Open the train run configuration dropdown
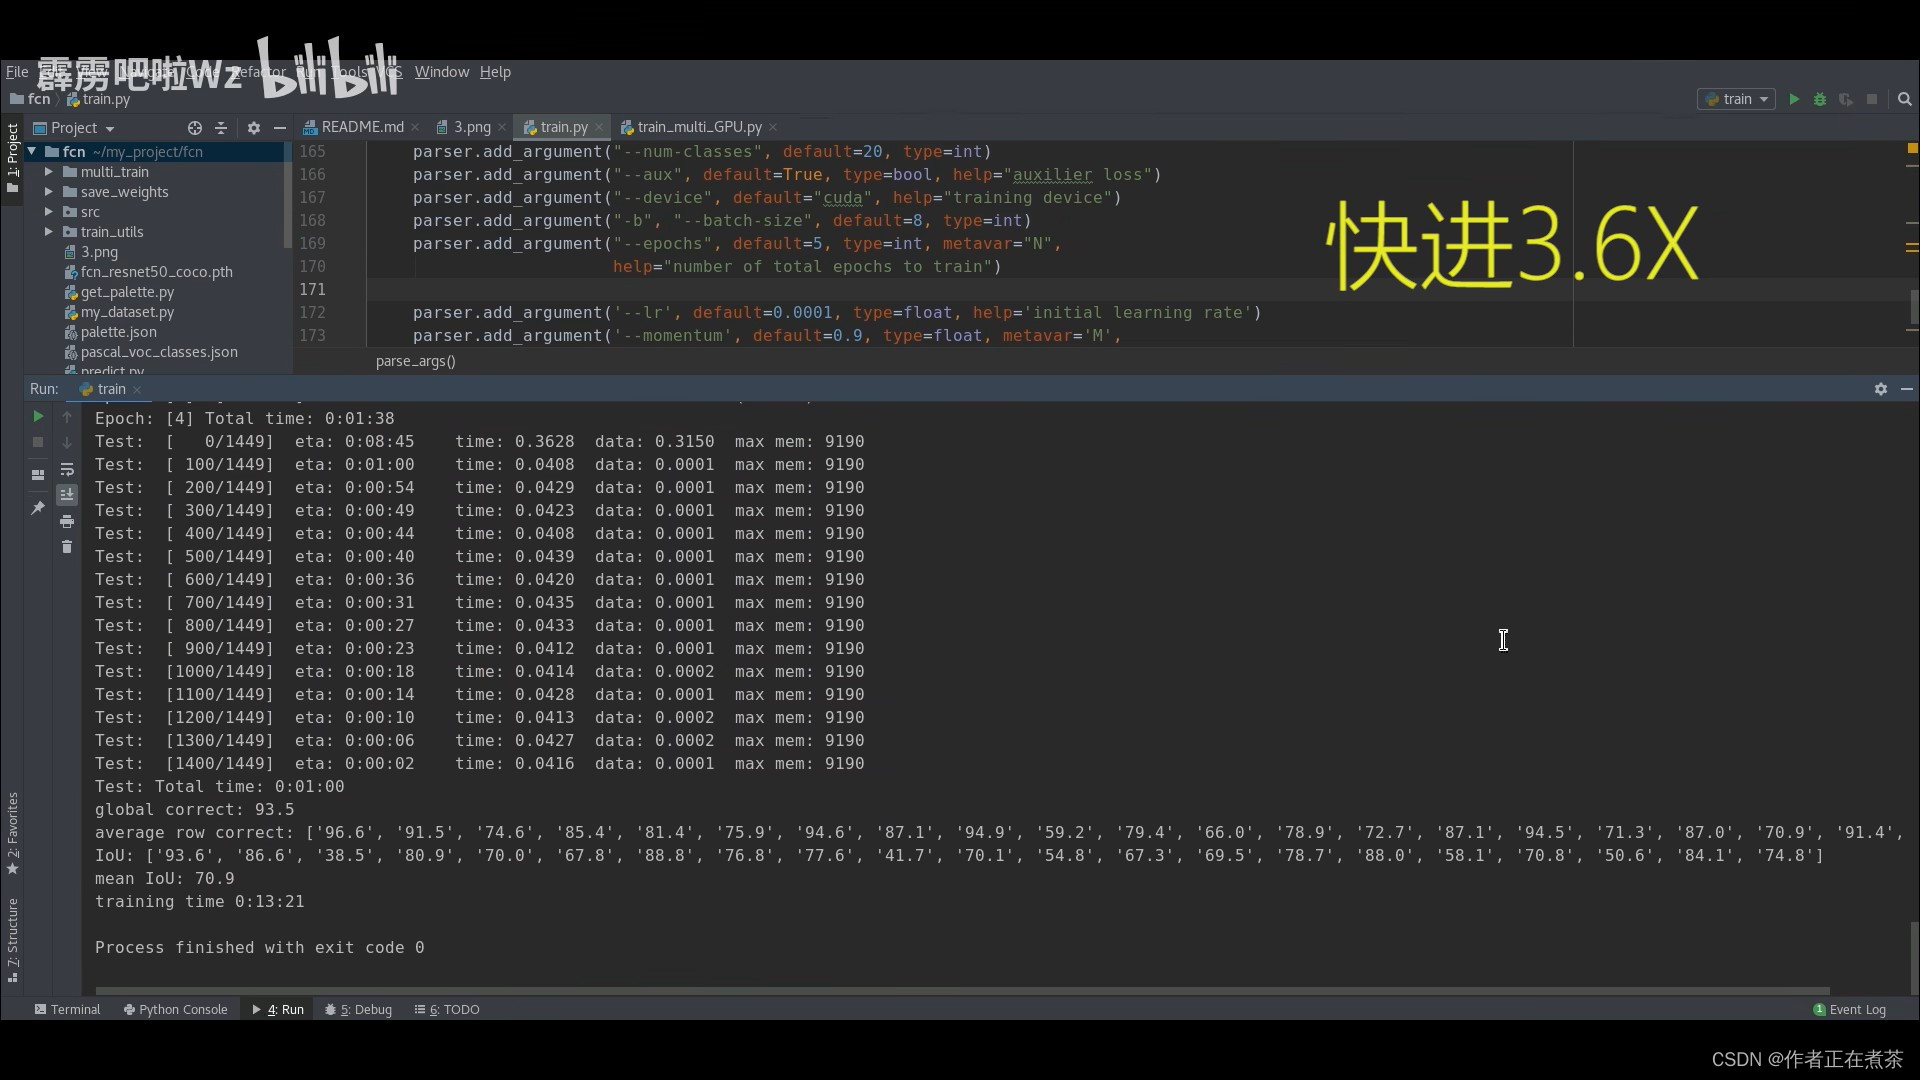Viewport: 1920px width, 1080px height. [1737, 99]
